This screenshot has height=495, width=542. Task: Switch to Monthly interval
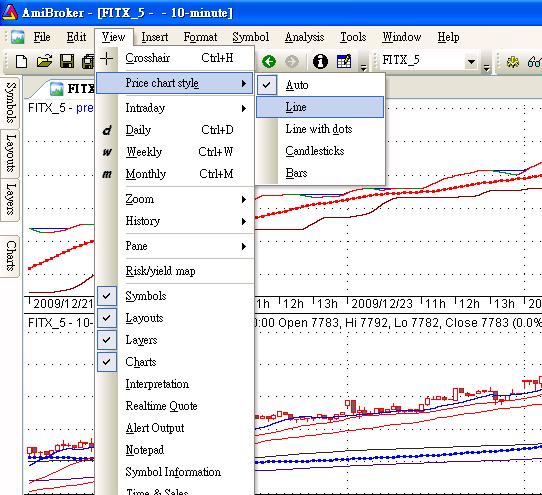pos(175,174)
